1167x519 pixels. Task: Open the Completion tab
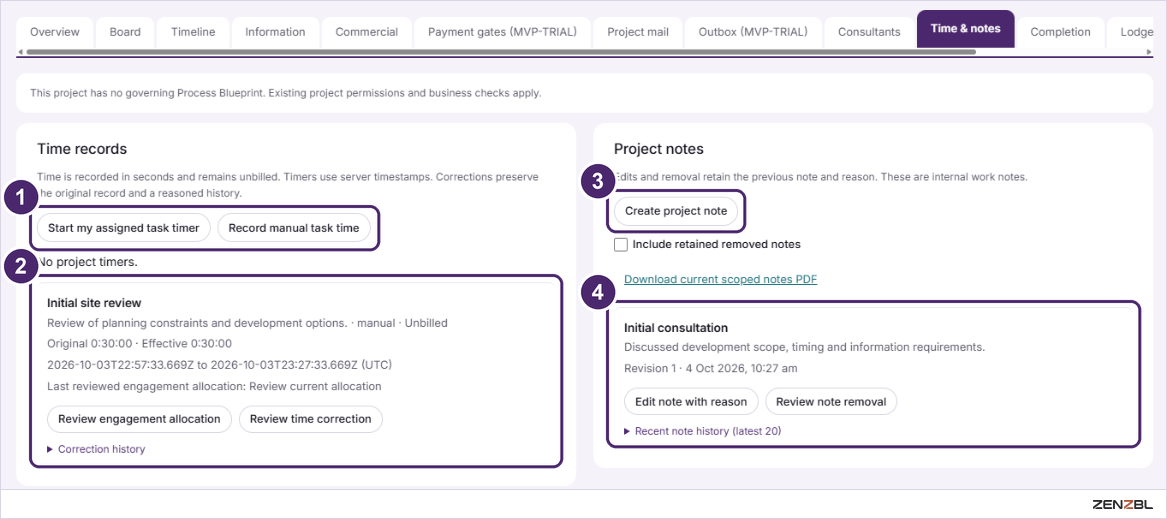(1061, 32)
